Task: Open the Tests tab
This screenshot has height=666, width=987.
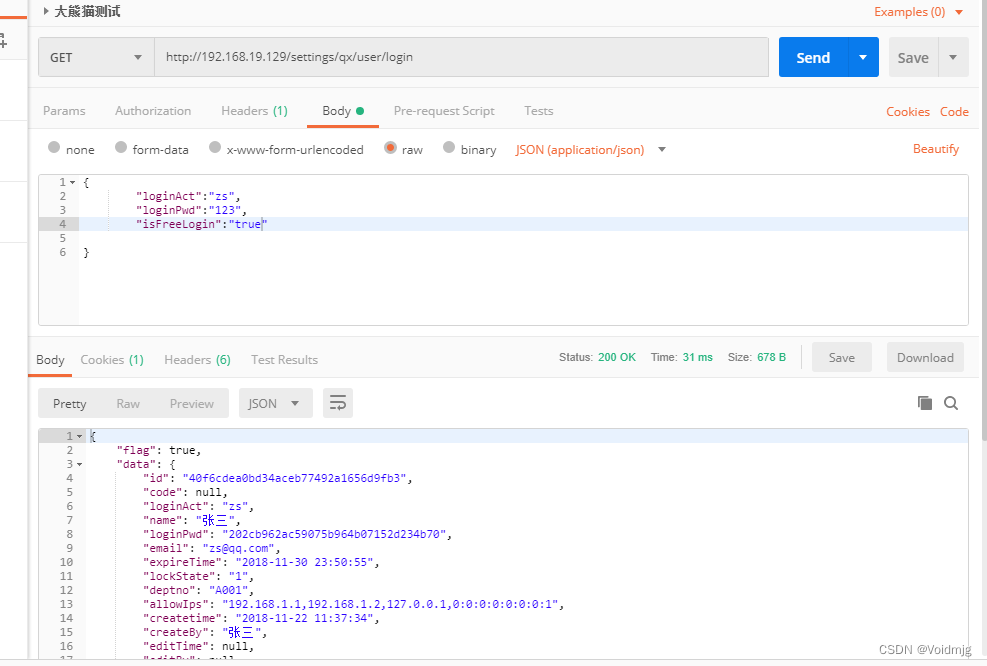Action: [x=539, y=111]
